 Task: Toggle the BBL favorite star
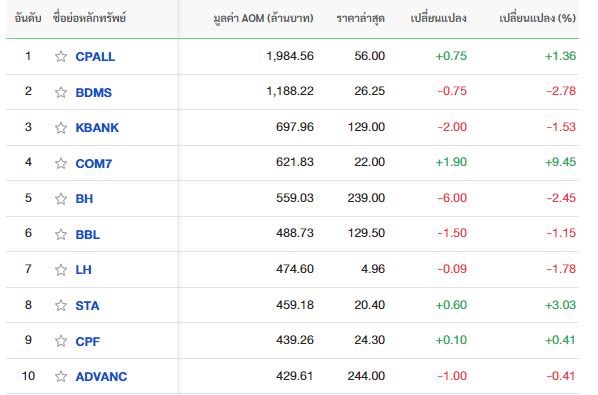pyautogui.click(x=61, y=234)
